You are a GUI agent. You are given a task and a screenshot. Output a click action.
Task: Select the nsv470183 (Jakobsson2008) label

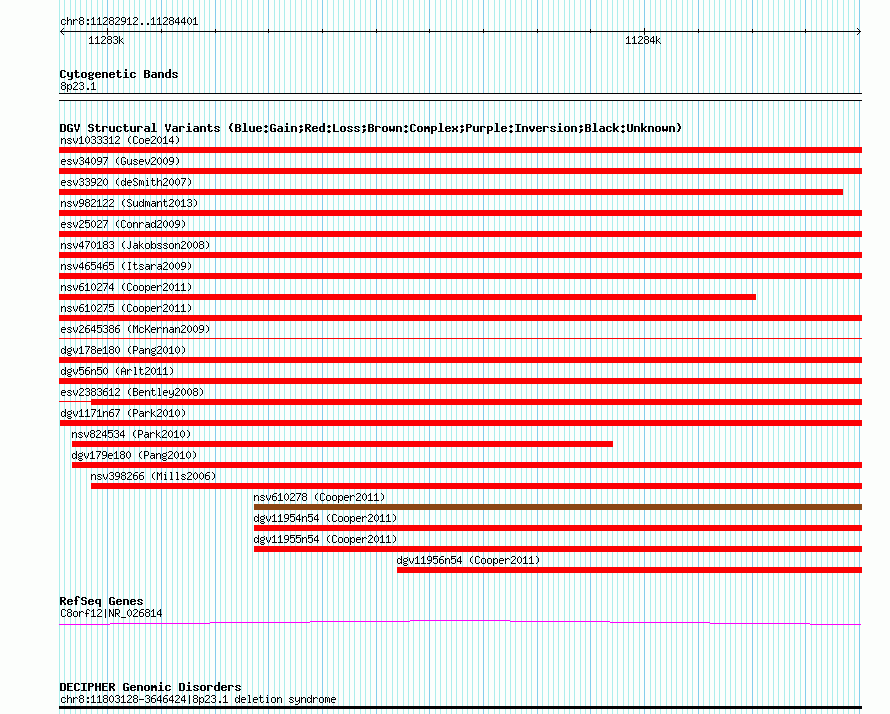(135, 245)
